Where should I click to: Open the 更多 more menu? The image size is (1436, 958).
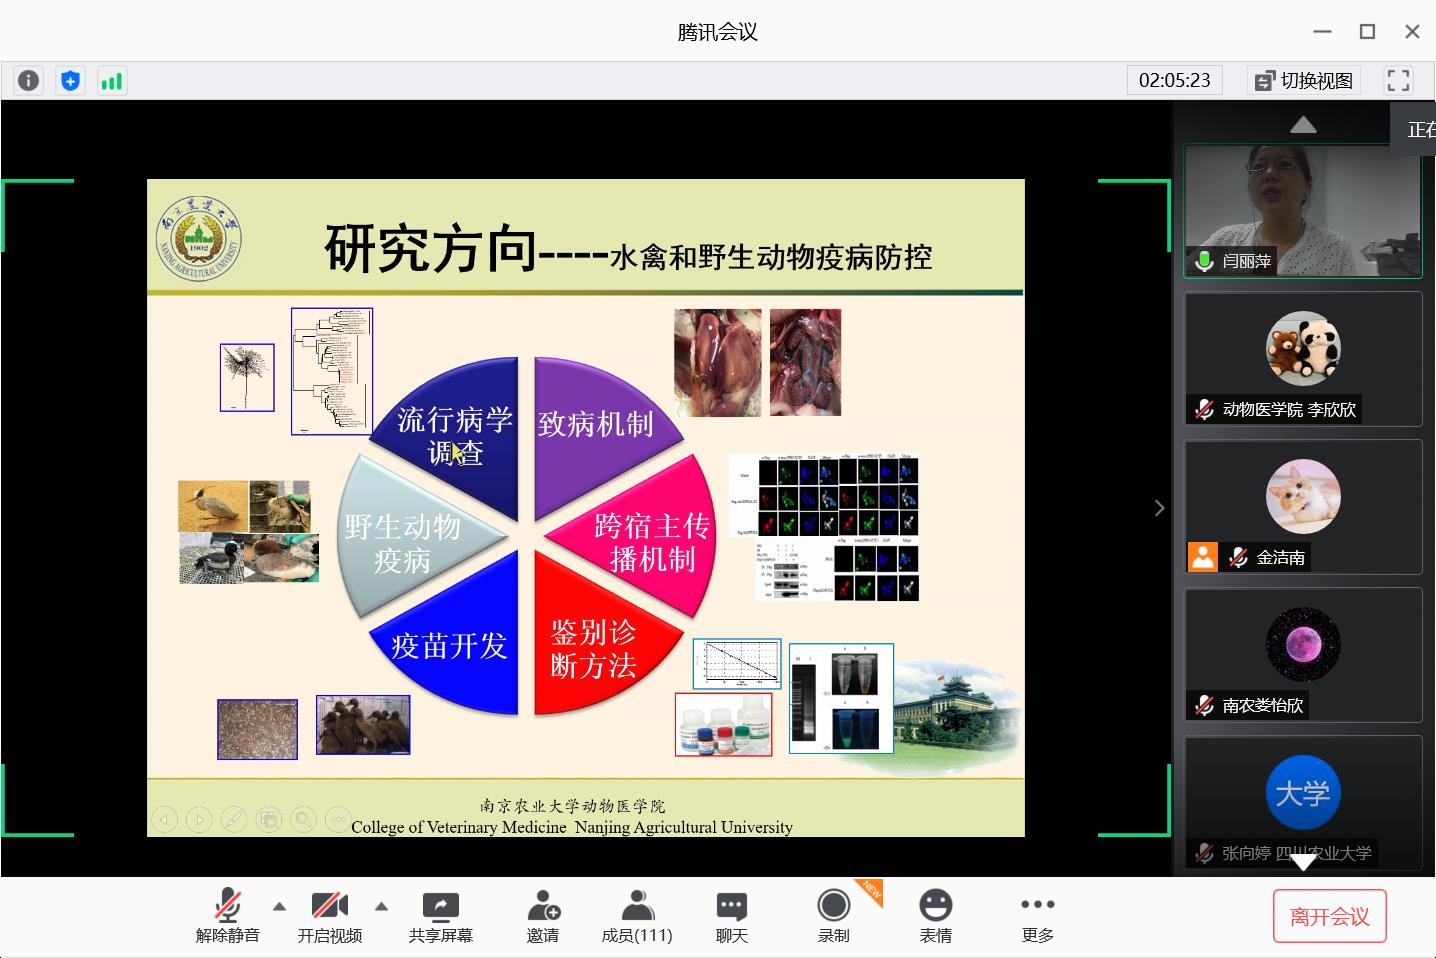pos(1037,916)
